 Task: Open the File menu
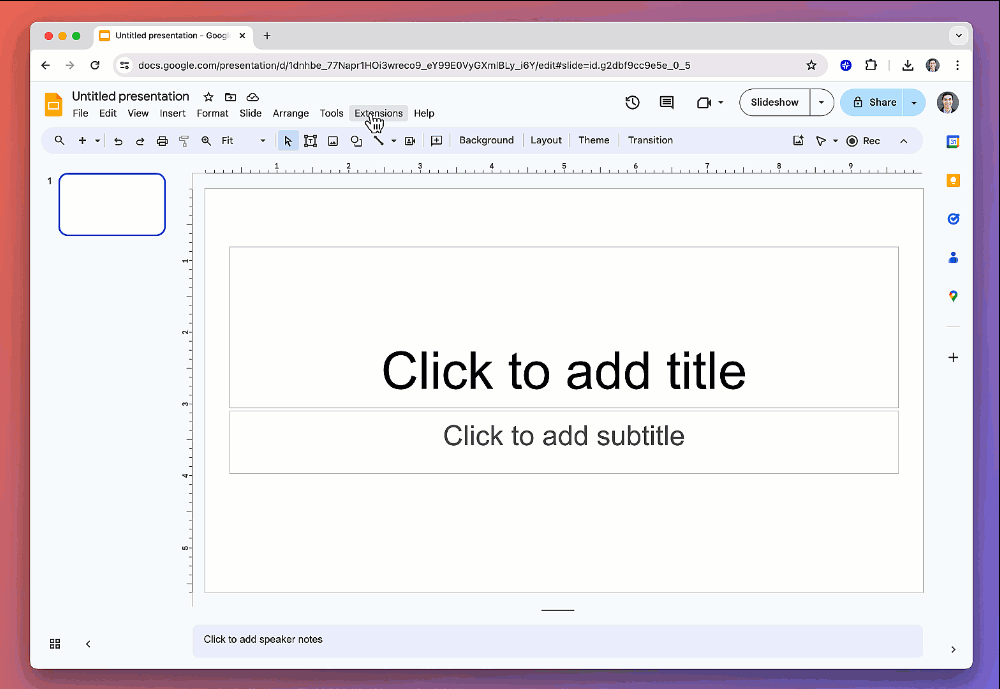click(80, 114)
